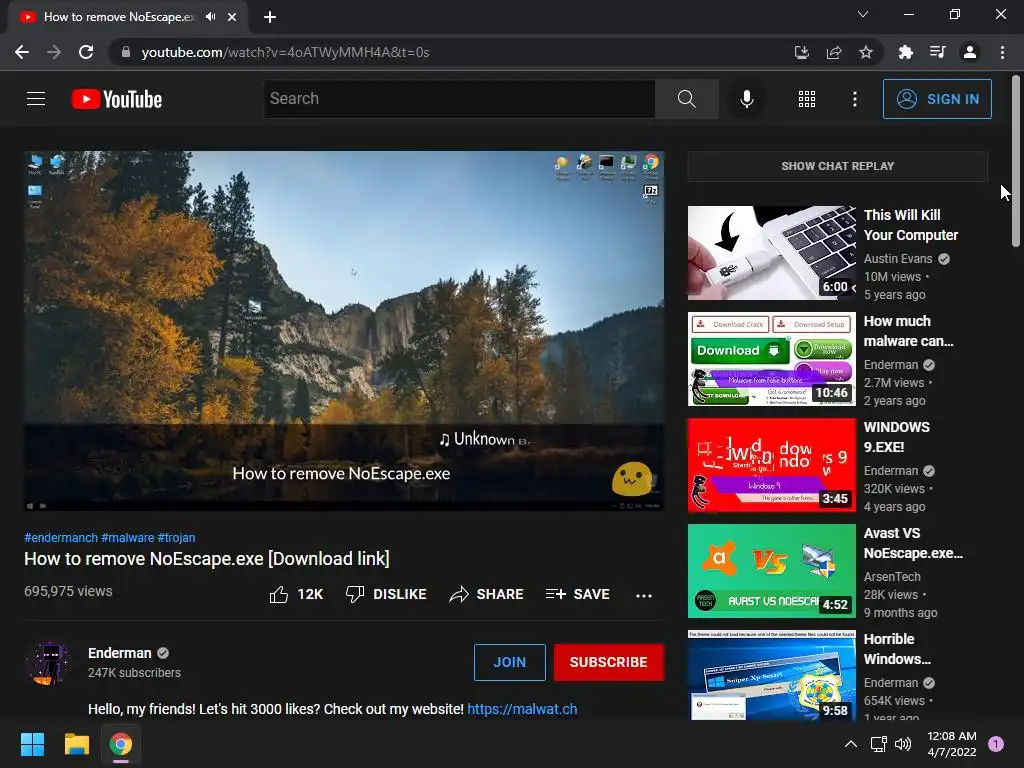Save the video to a playlist
Viewport: 1024px width, 768px height.
[578, 594]
